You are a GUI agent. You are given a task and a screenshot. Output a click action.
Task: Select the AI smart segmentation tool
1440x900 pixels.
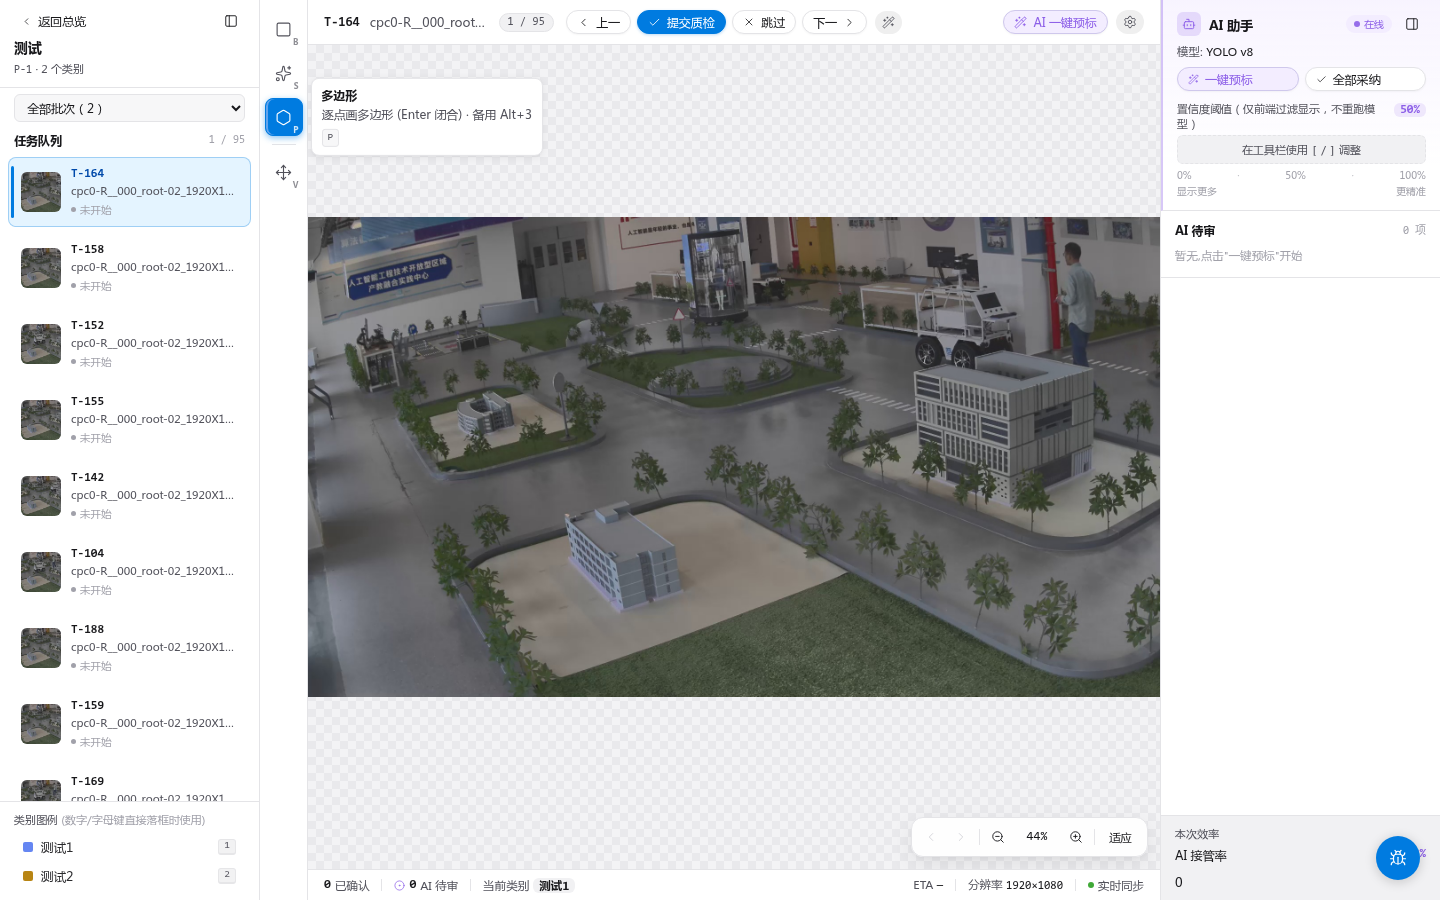click(x=284, y=74)
